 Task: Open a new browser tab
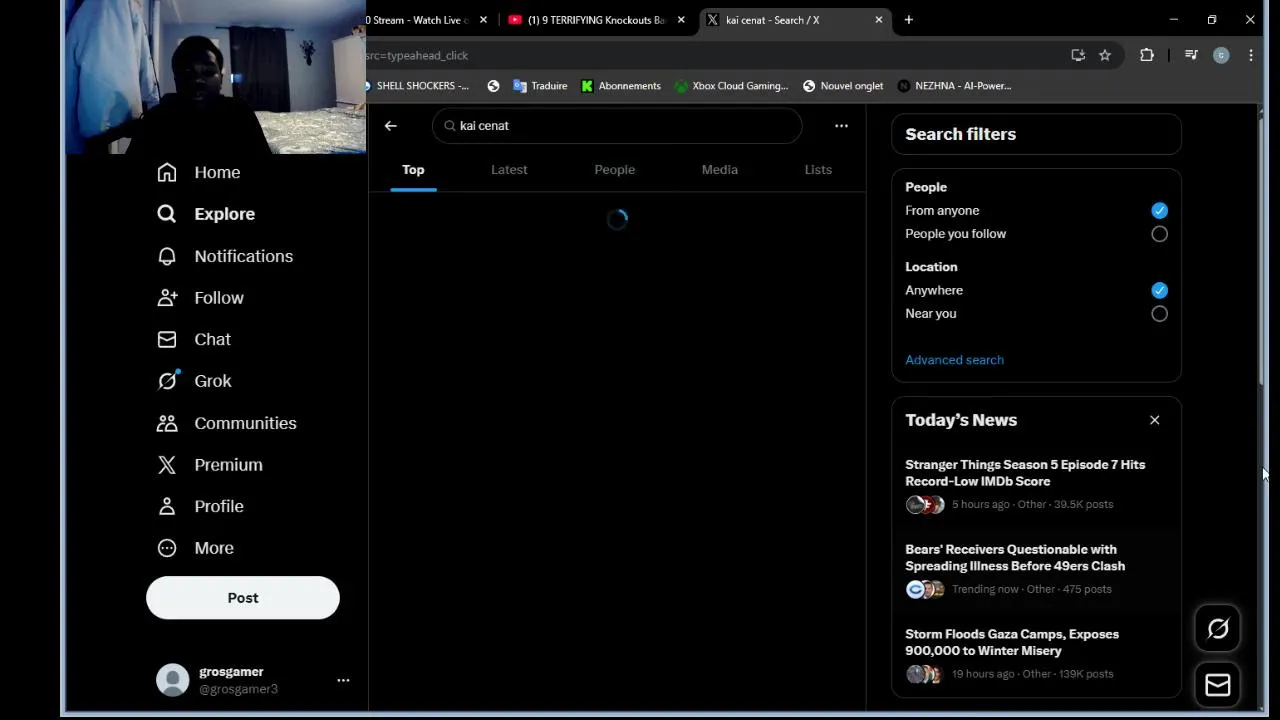[909, 20]
